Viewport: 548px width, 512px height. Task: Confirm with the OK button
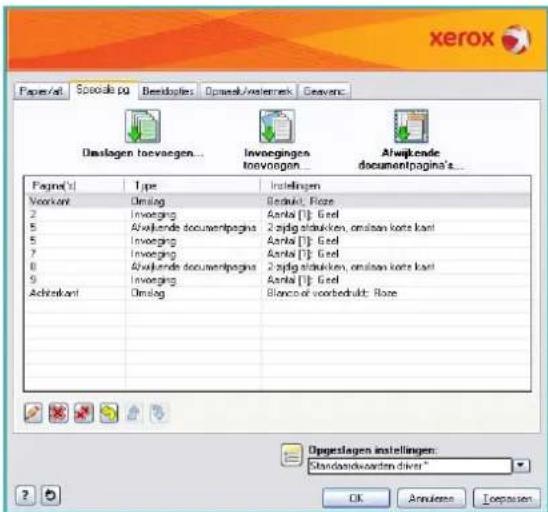pyautogui.click(x=356, y=498)
